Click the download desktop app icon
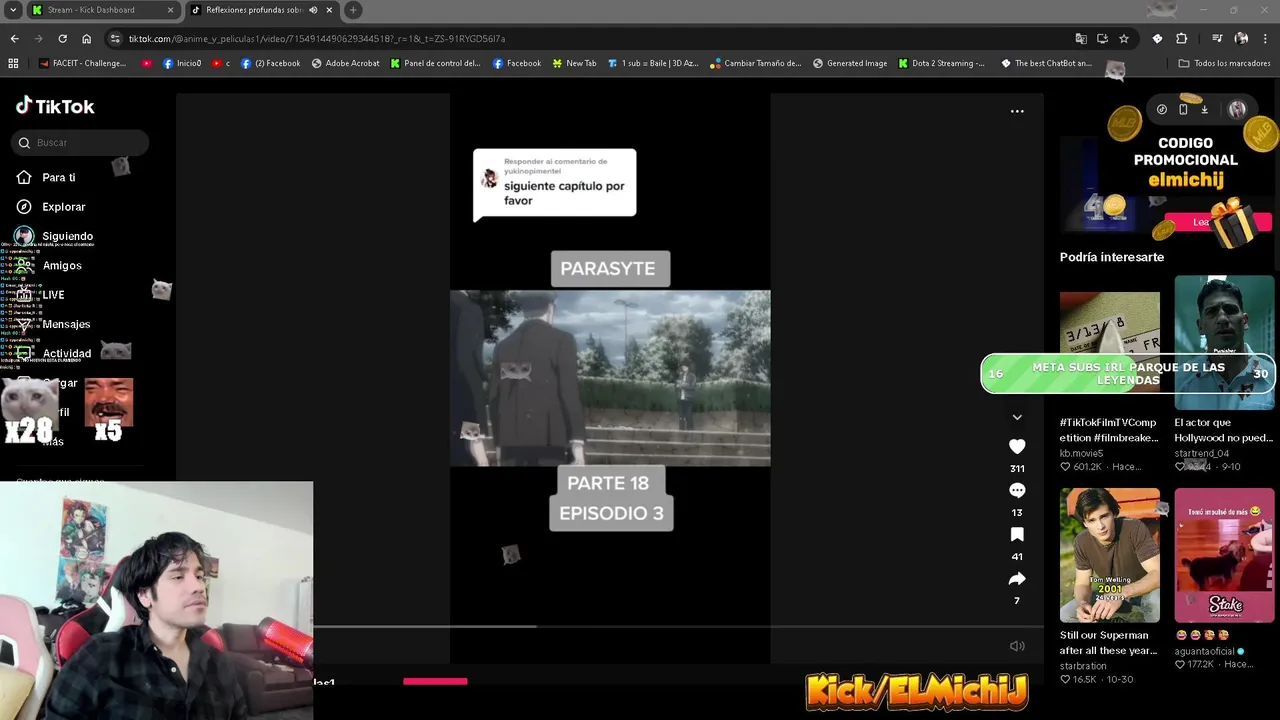Viewport: 1280px width, 720px height. pos(1204,109)
